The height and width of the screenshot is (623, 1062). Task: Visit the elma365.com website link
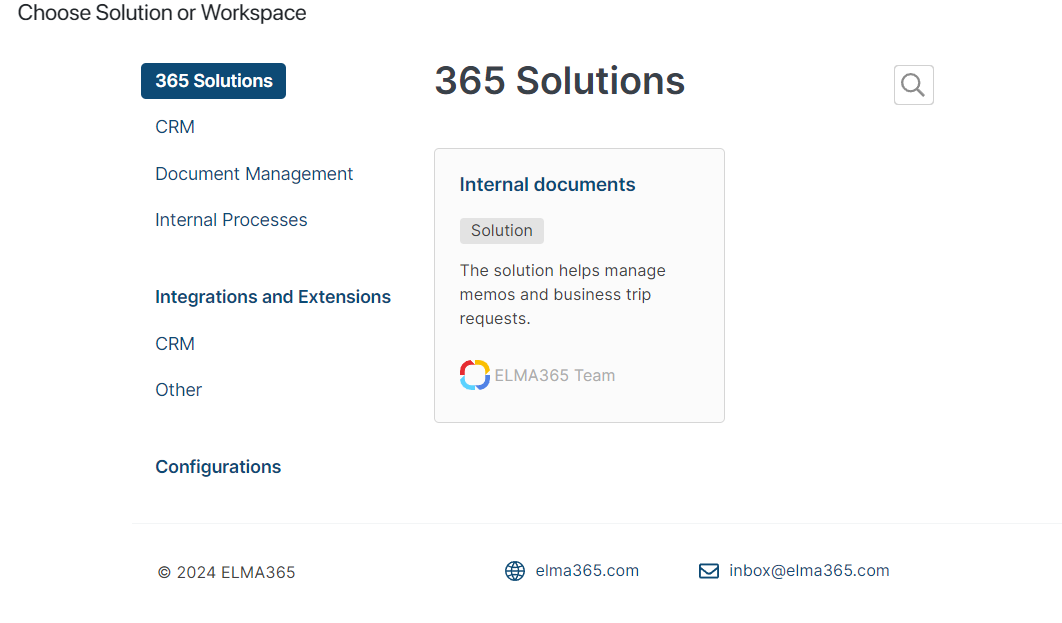pos(587,570)
